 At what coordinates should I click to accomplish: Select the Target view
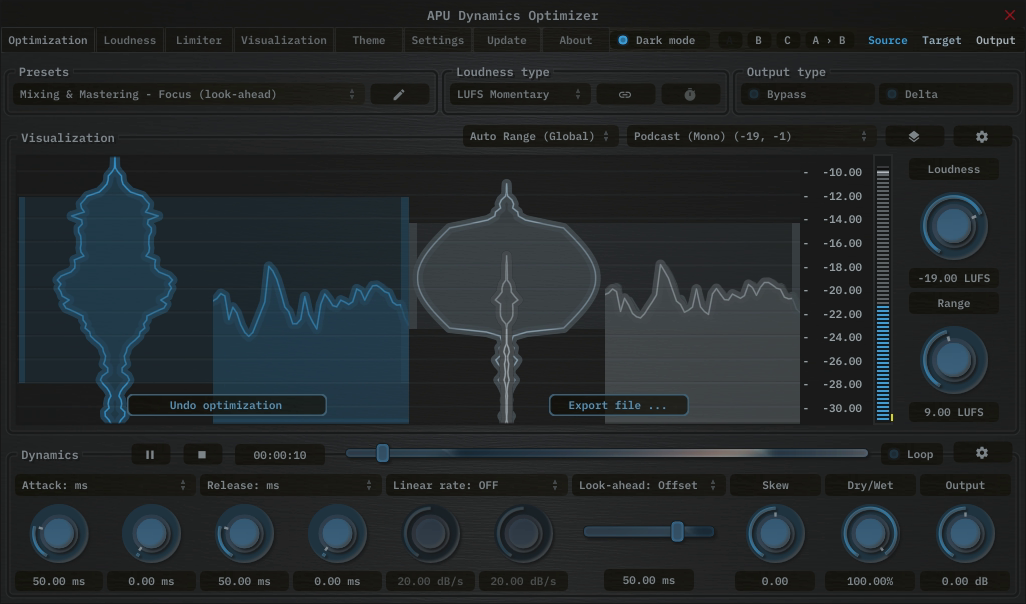click(941, 40)
